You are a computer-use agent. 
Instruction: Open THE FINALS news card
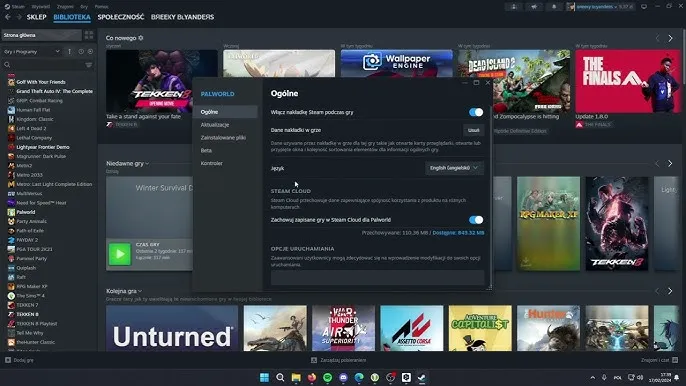(x=628, y=81)
